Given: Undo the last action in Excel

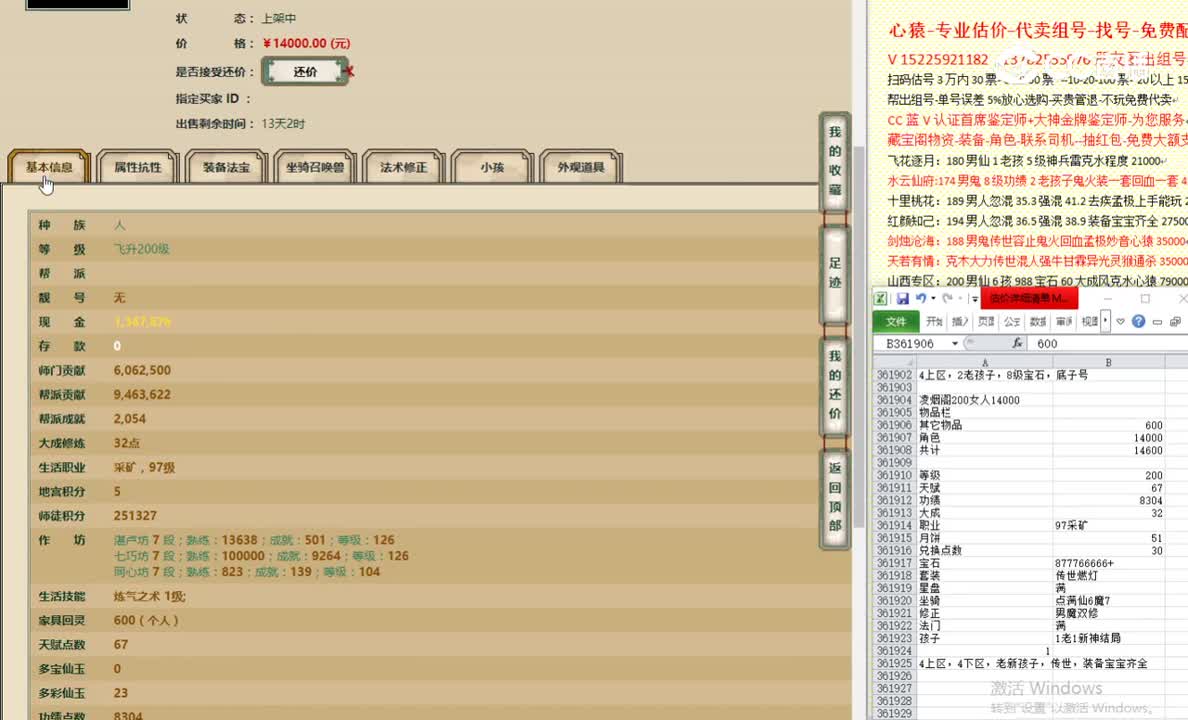Looking at the screenshot, I should (921, 298).
